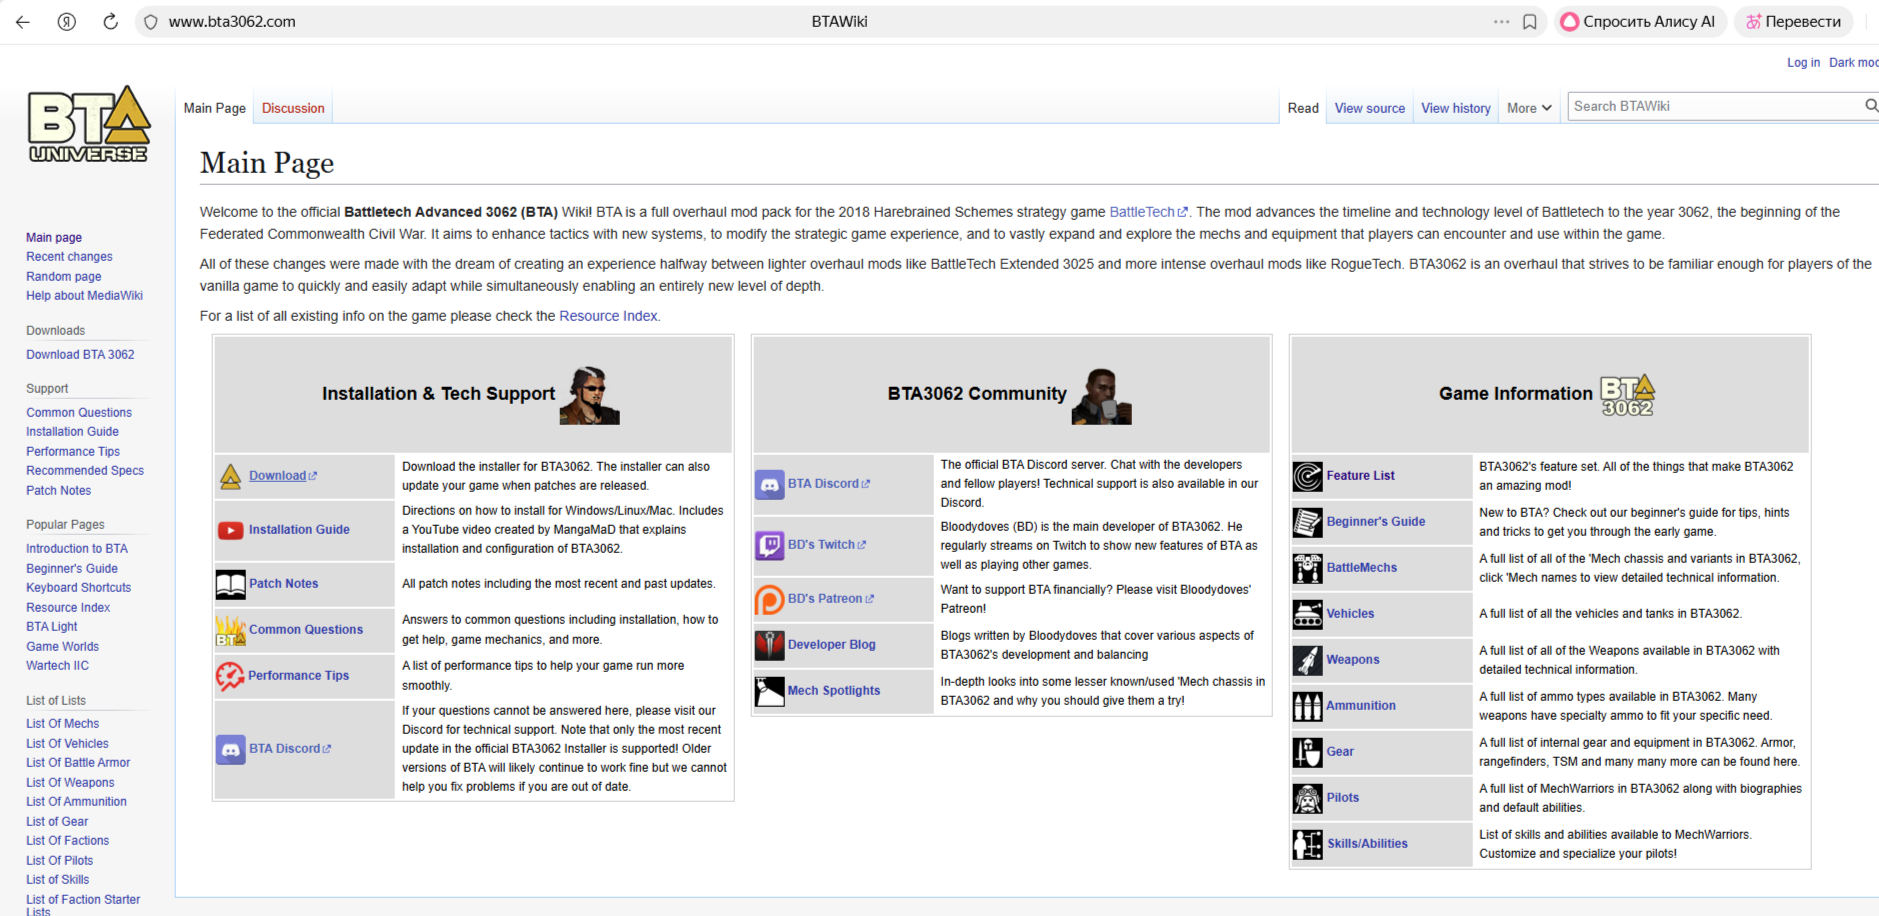Click the Ammunition icon
The width and height of the screenshot is (1879, 916).
[x=1308, y=707]
